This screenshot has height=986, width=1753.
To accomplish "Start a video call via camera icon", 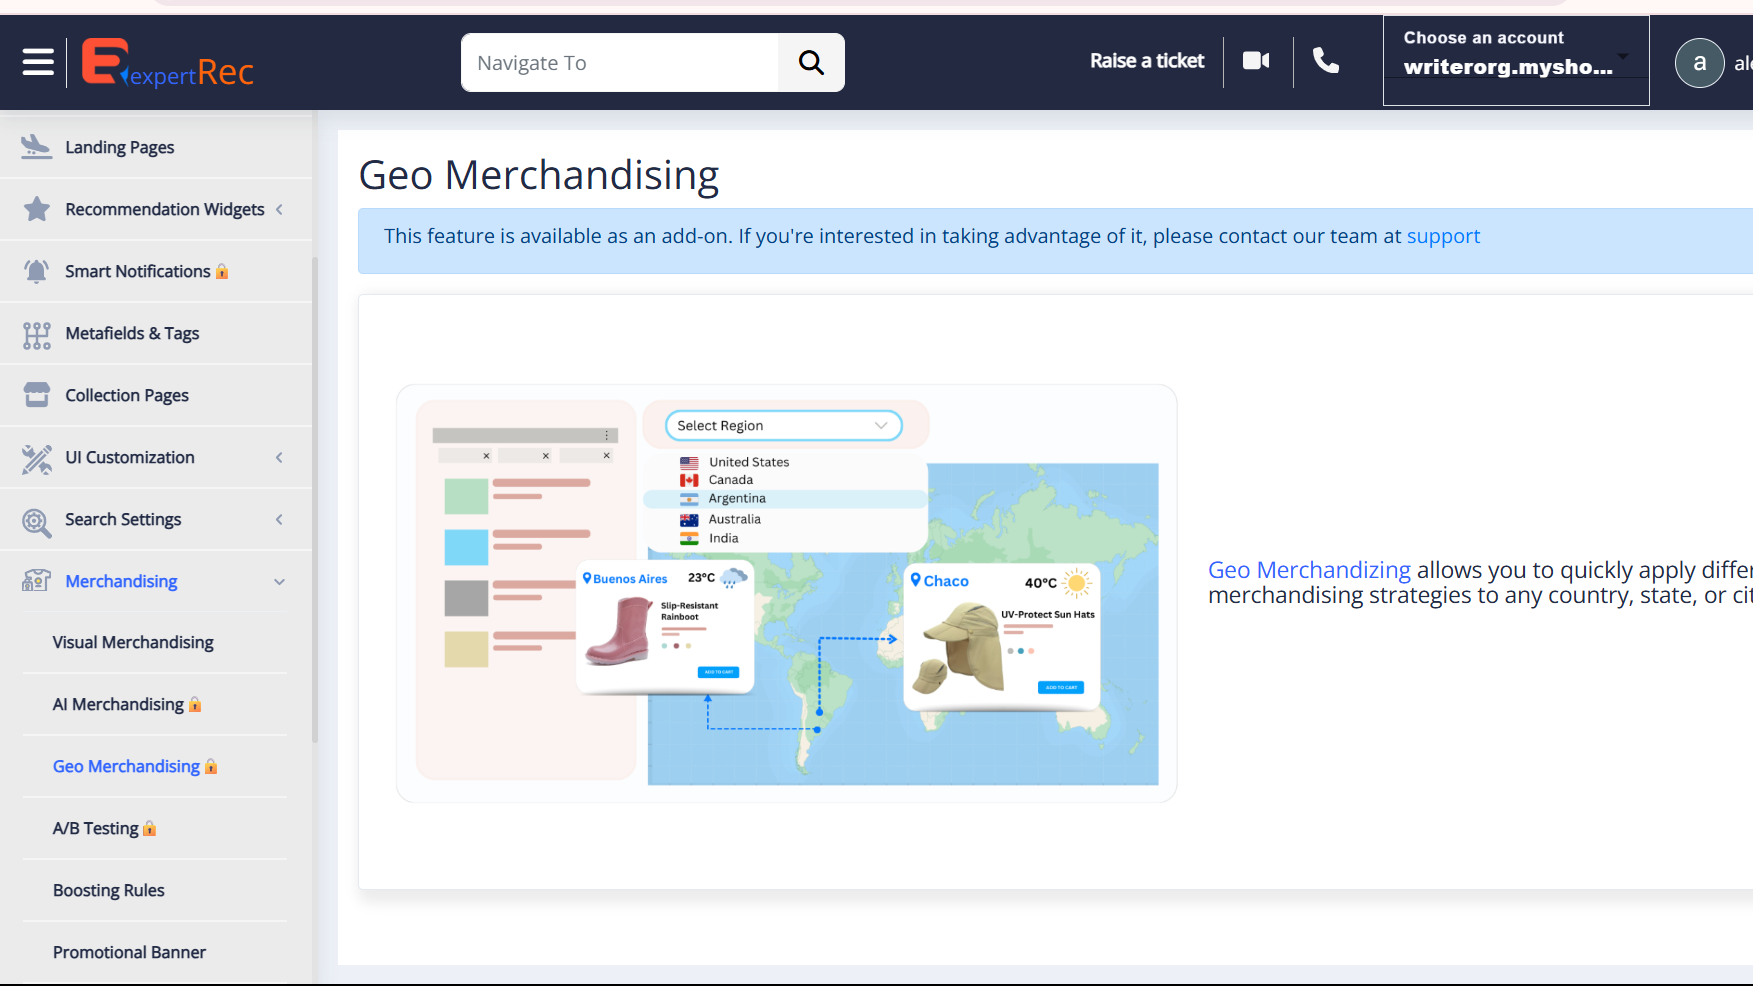I will (x=1256, y=61).
